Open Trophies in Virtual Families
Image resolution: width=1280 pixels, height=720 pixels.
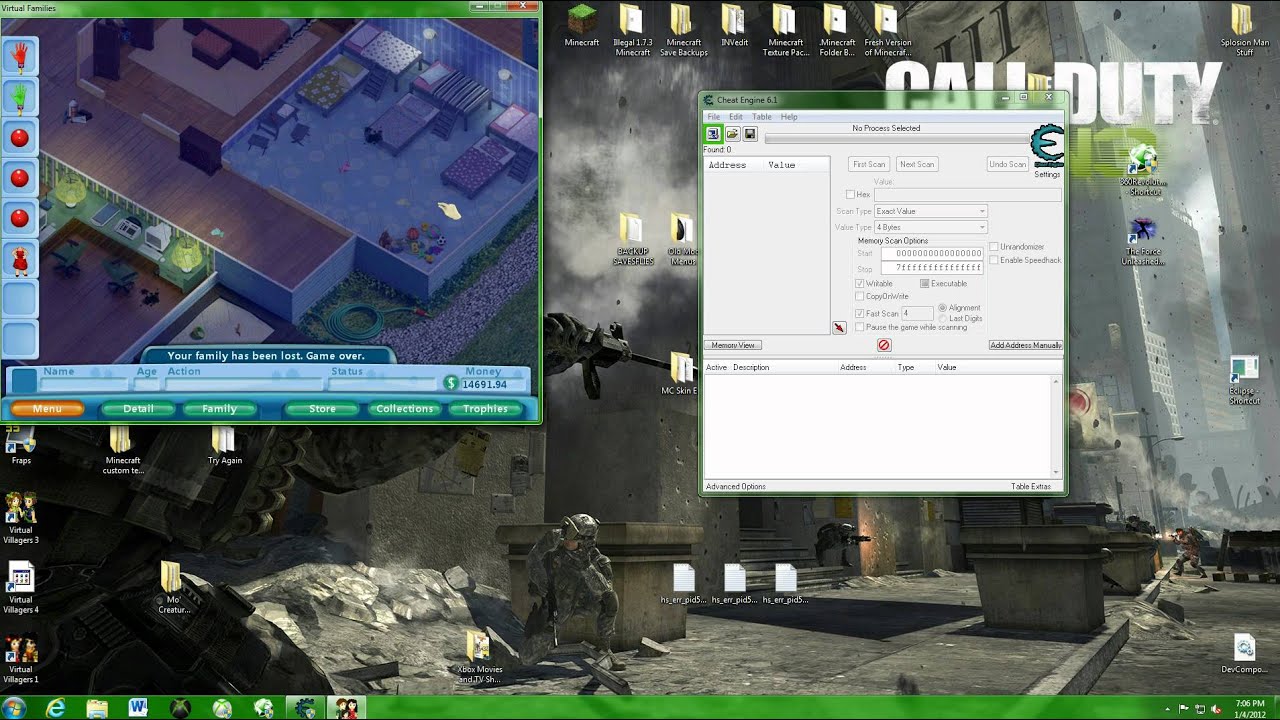[485, 408]
